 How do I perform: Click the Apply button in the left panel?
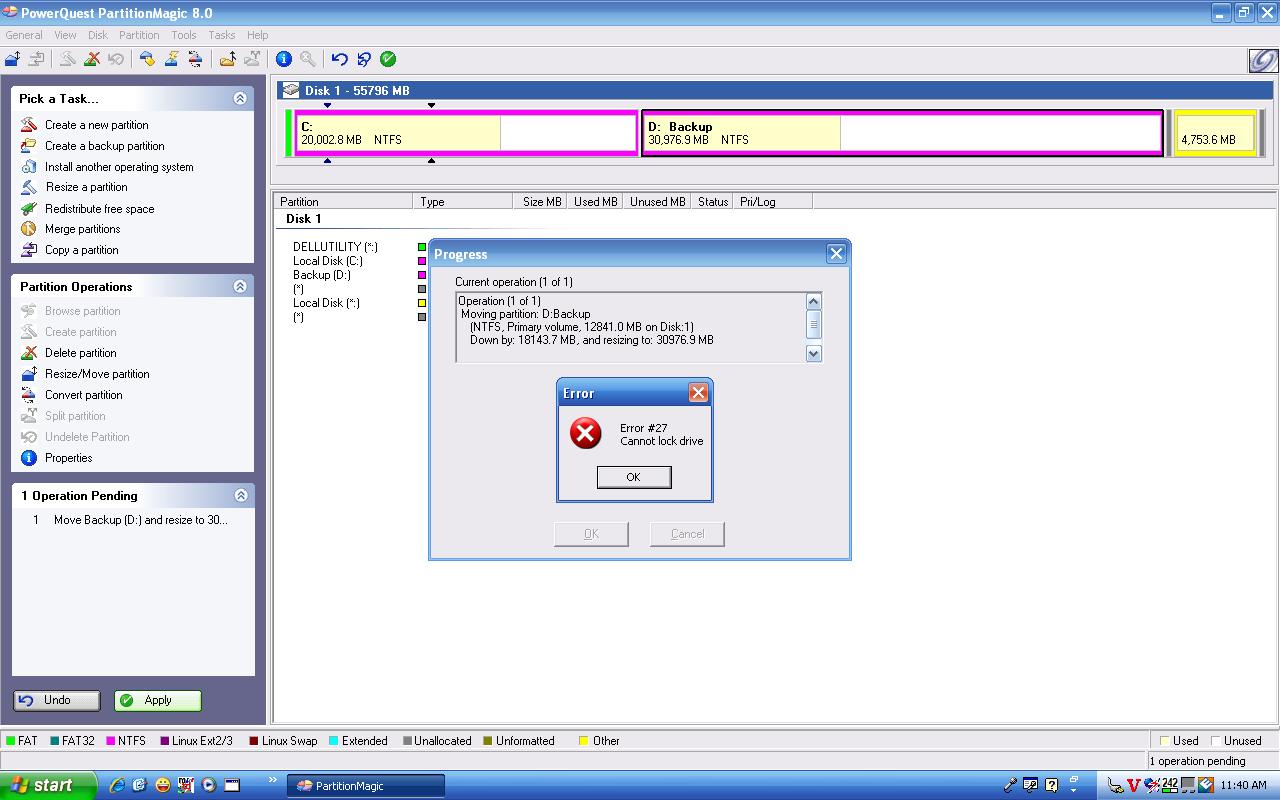point(158,700)
